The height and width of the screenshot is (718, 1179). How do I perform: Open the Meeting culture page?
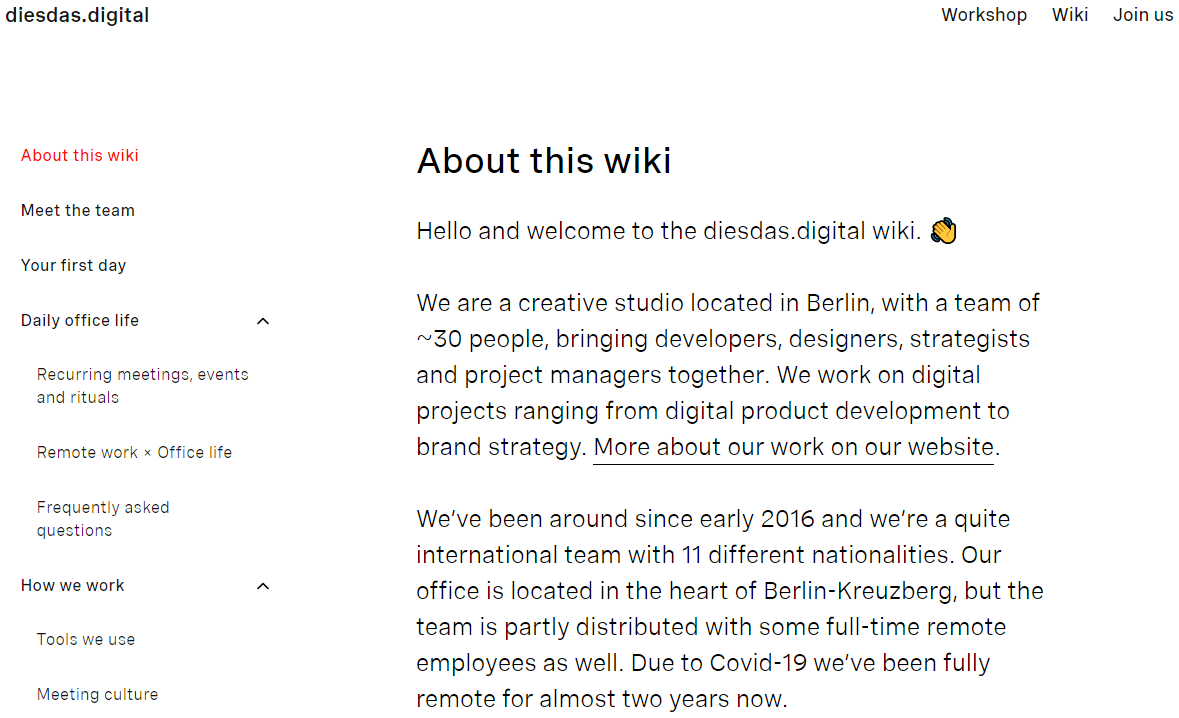coord(97,694)
